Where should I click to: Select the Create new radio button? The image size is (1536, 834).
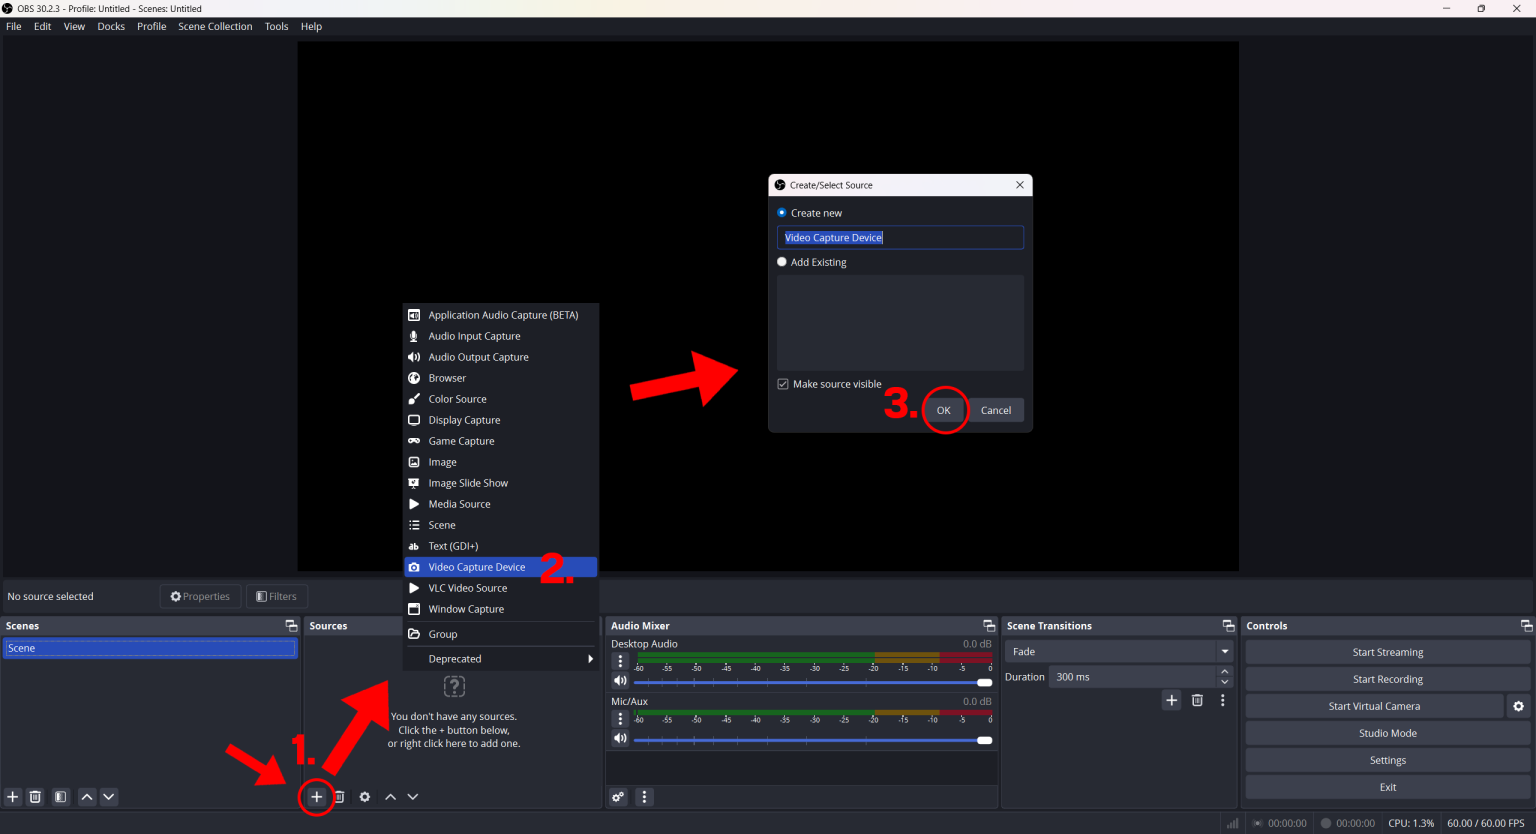point(782,213)
